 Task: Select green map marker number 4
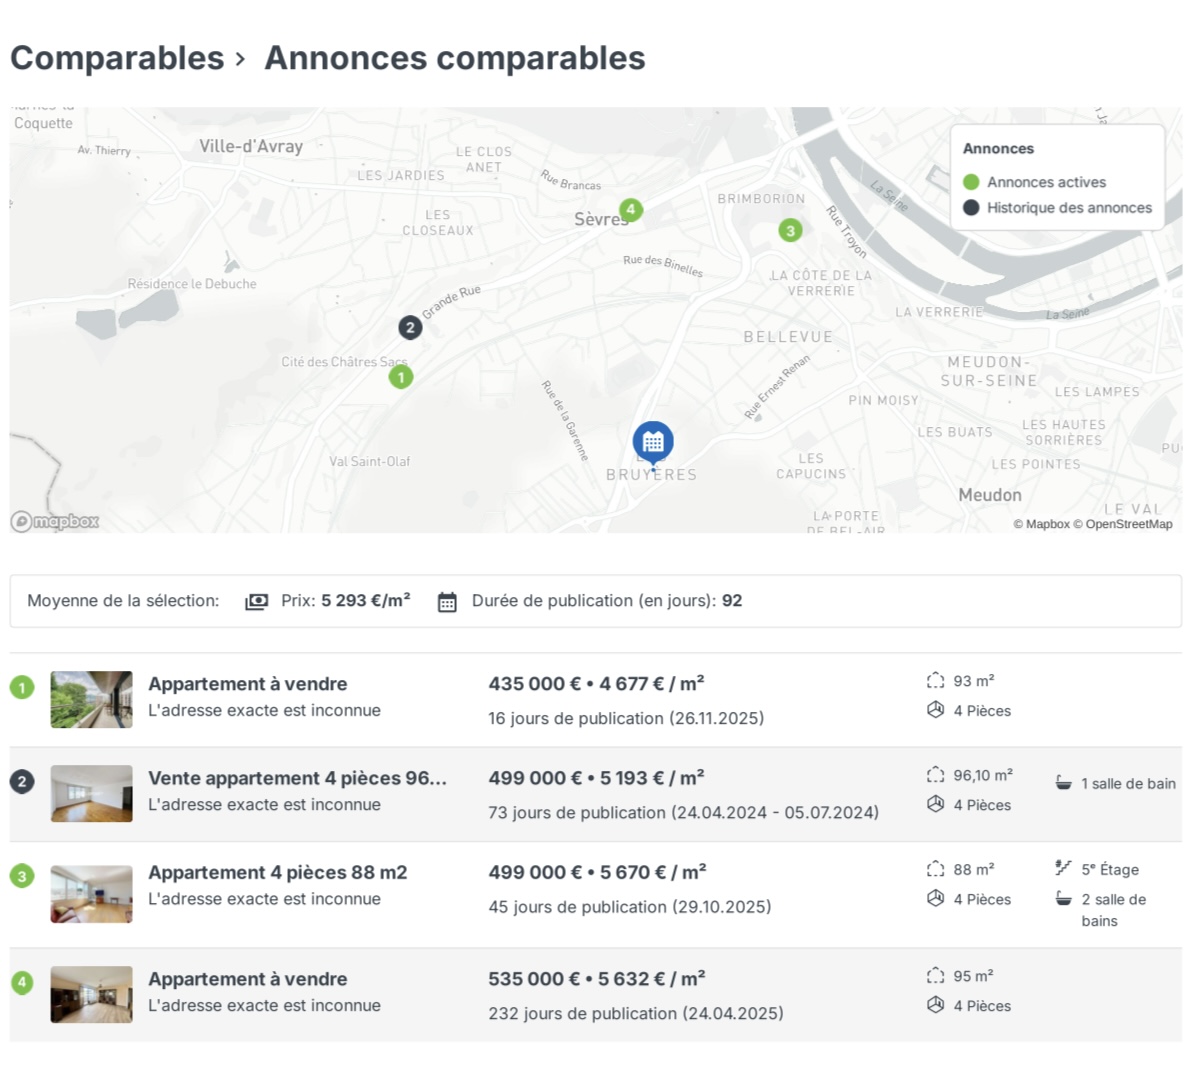coord(630,210)
